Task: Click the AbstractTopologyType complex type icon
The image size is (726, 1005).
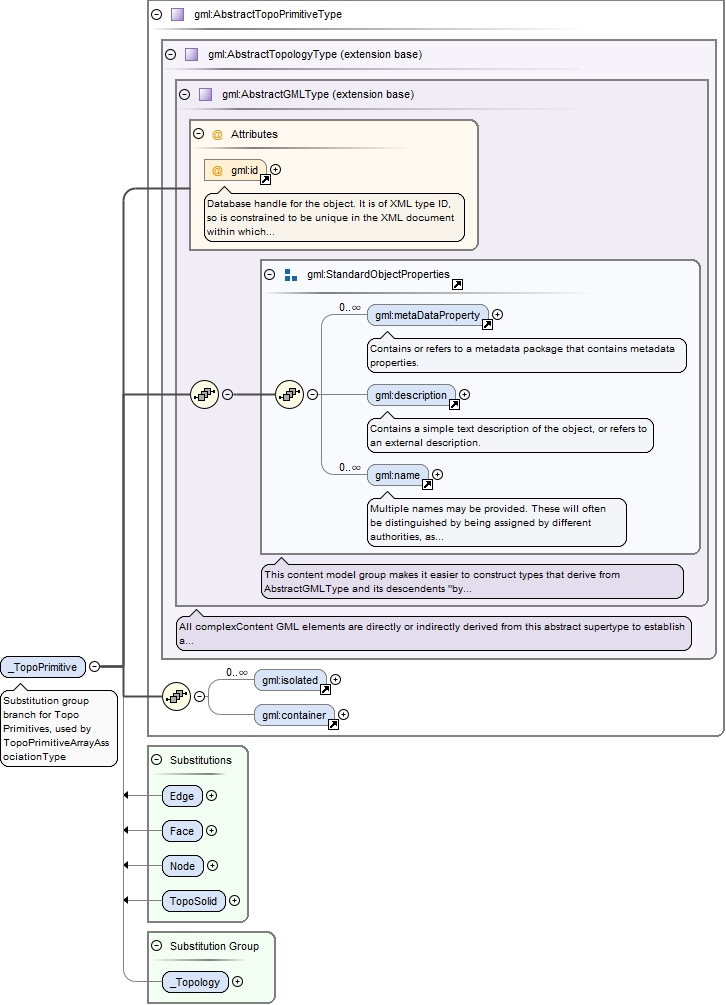Action: click(x=192, y=54)
